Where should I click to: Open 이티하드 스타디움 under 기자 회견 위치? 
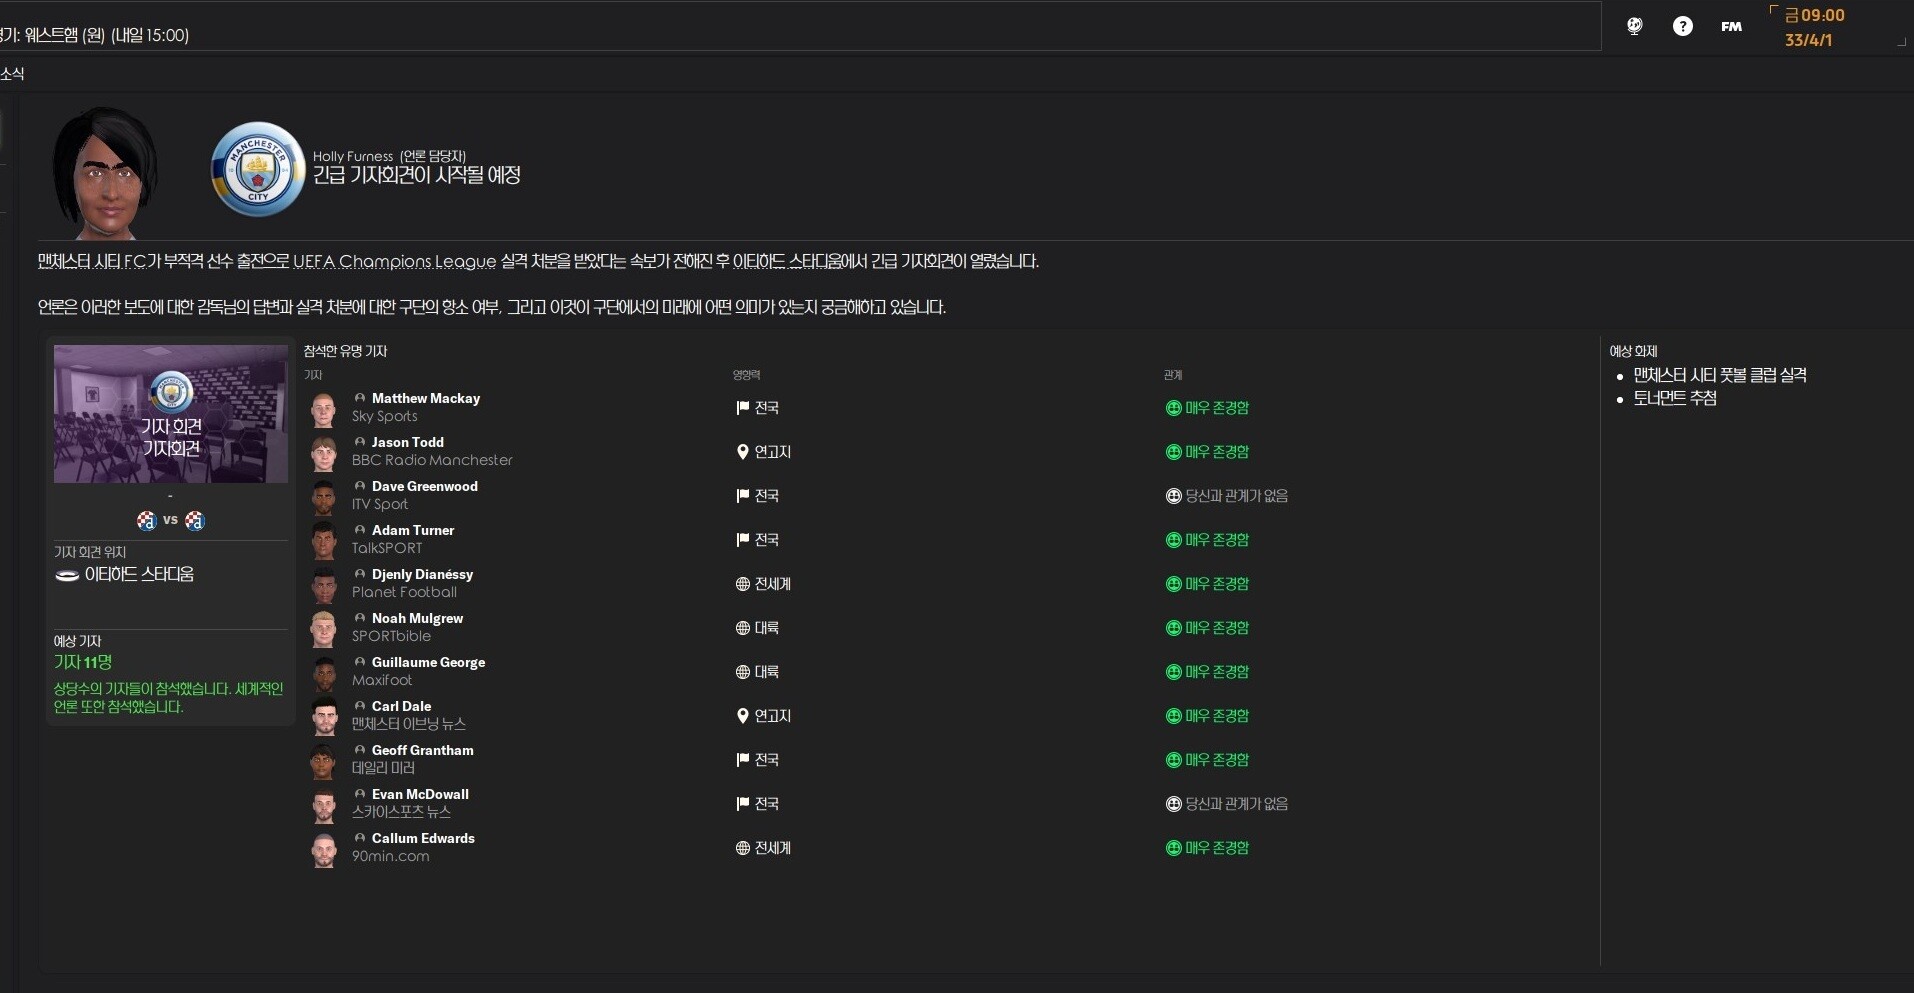click(x=139, y=575)
